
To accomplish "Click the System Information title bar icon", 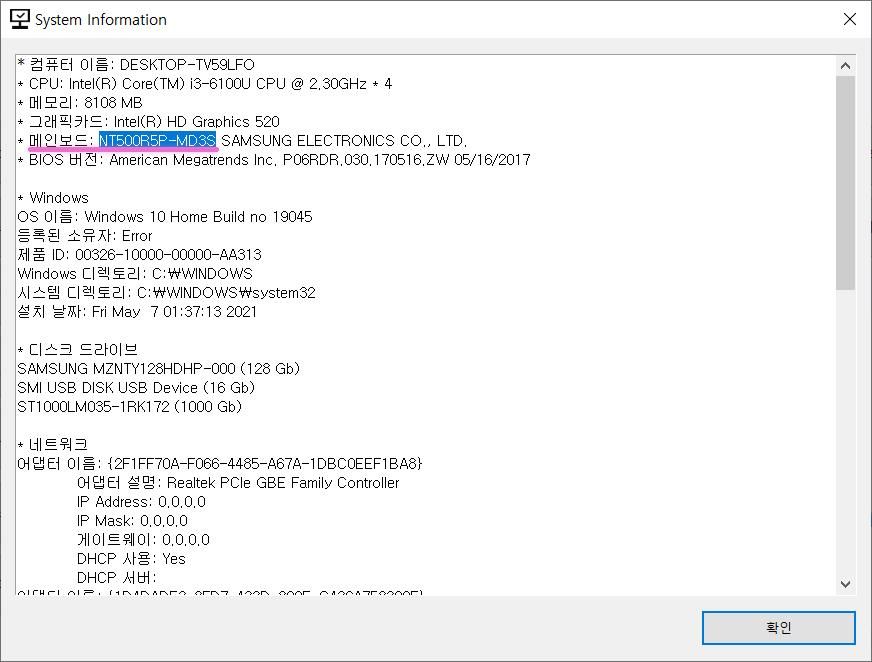I will coord(19,19).
